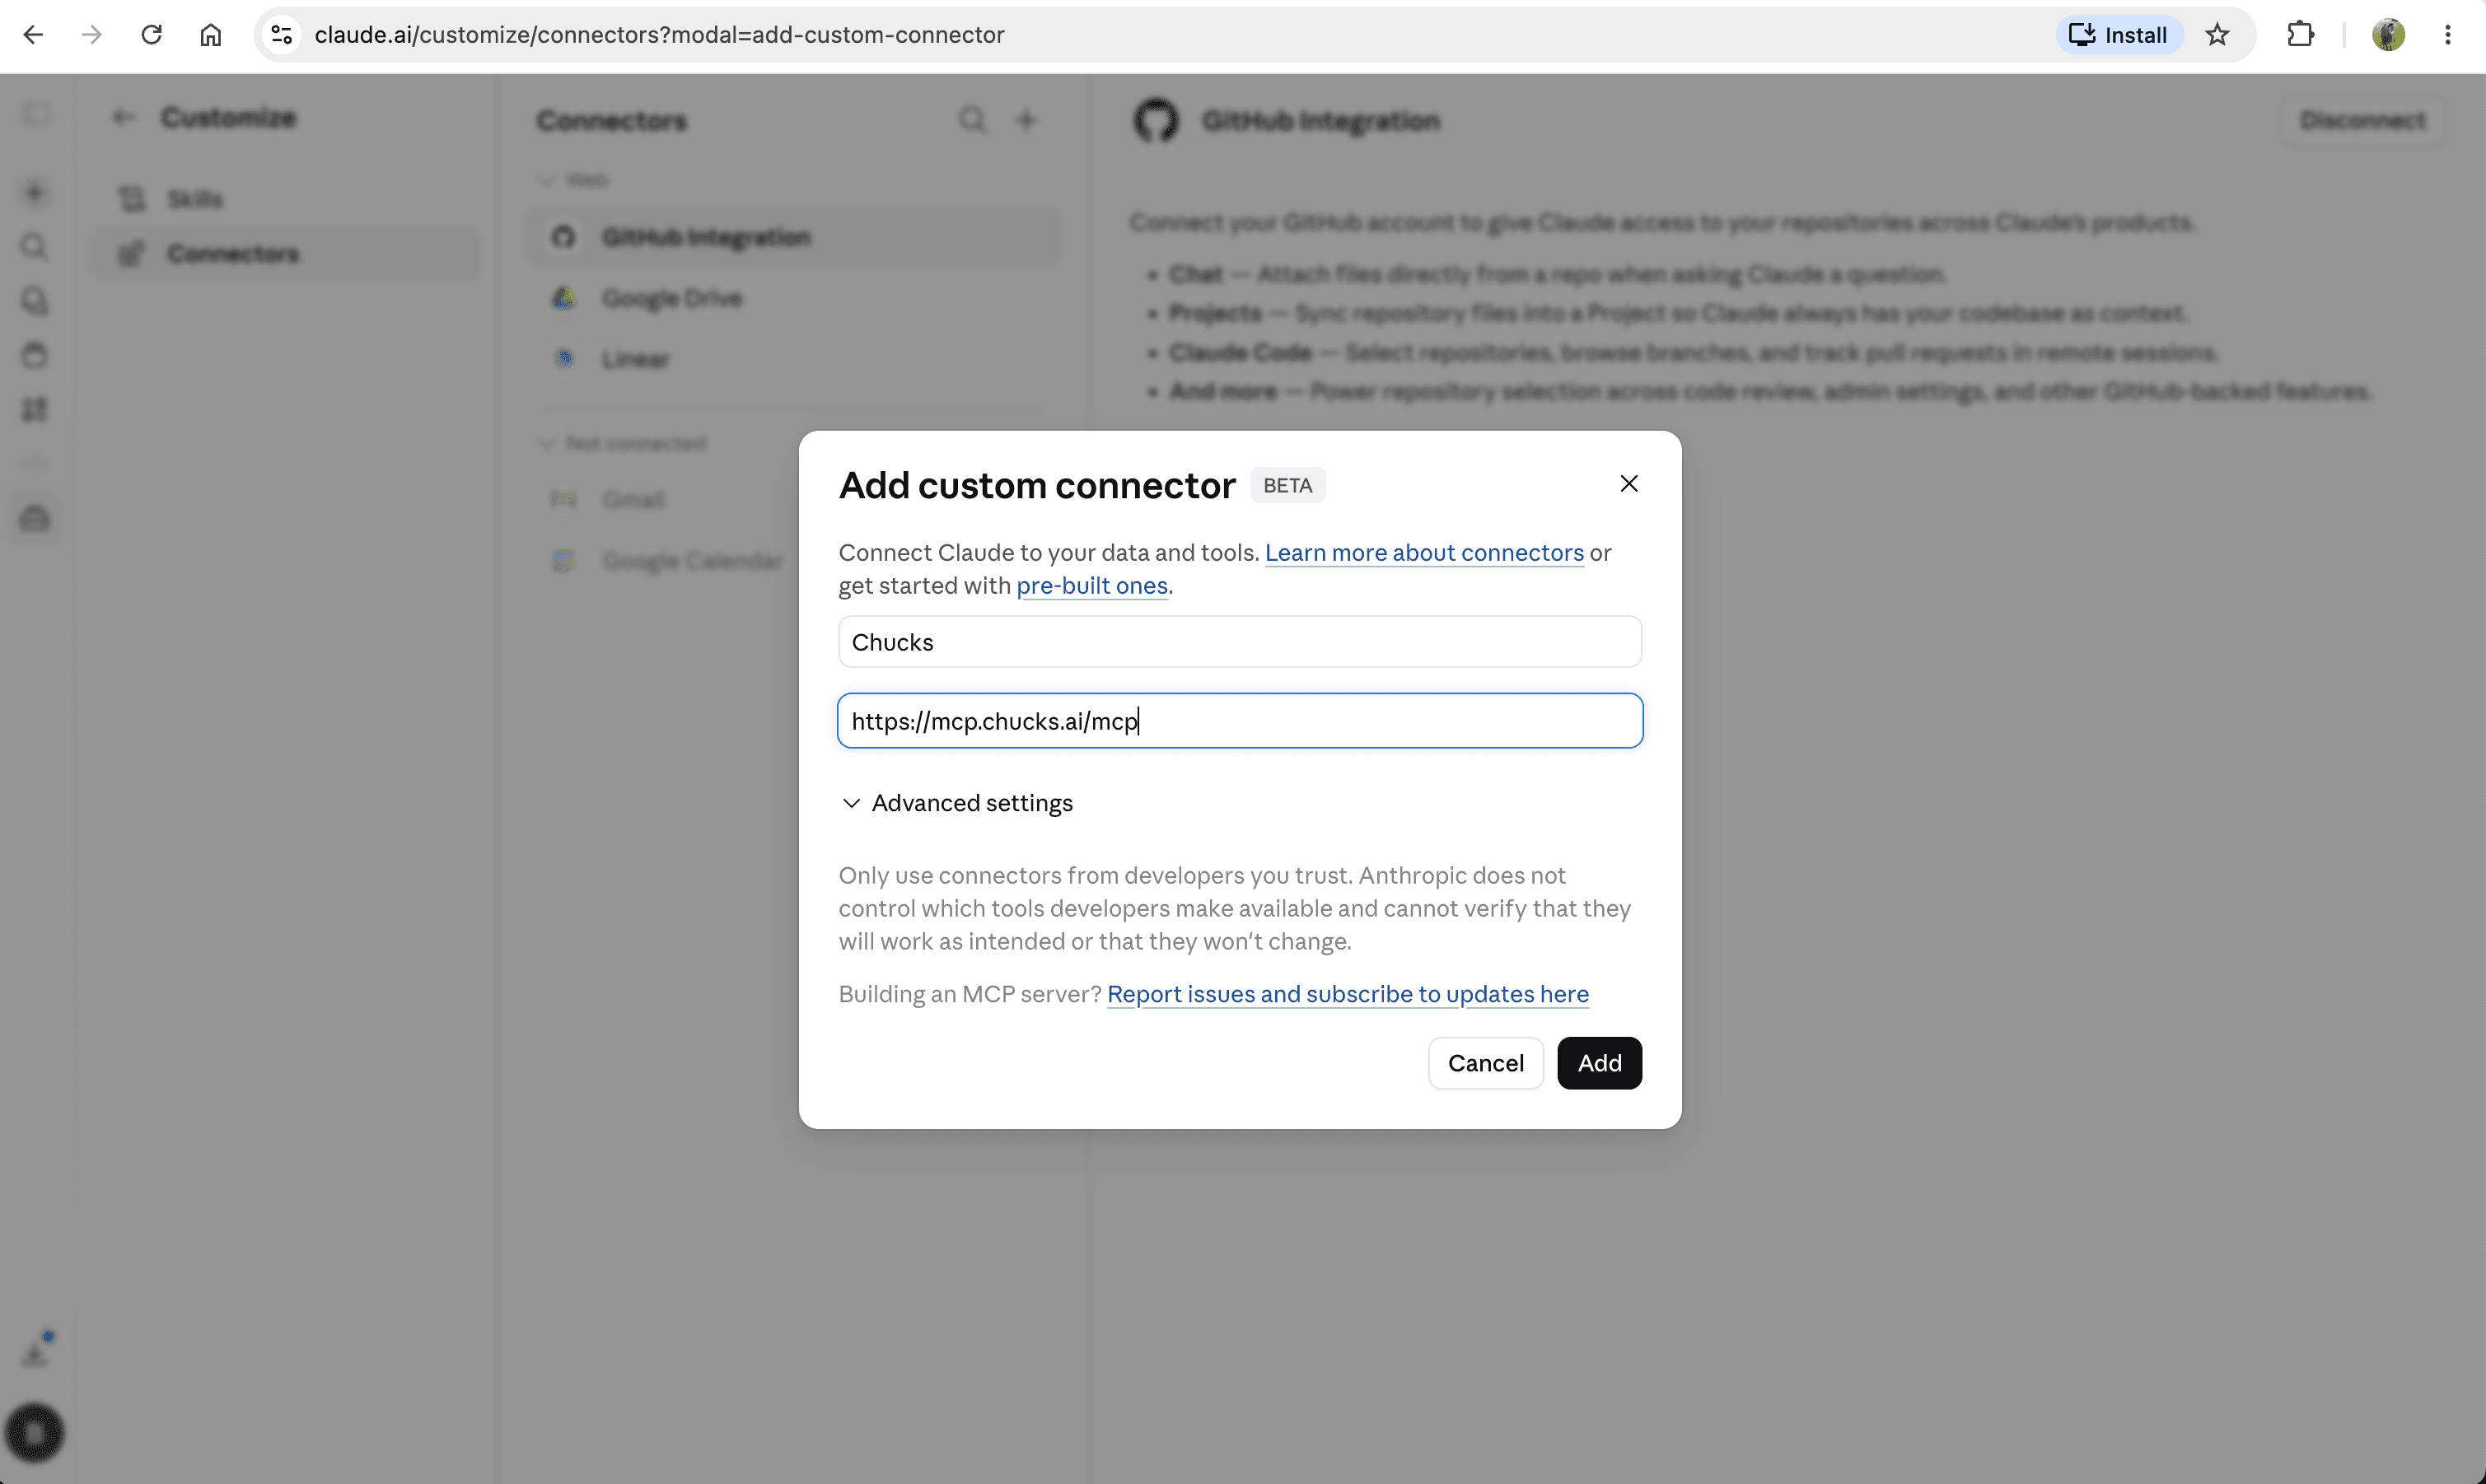Viewport: 2486px width, 1484px height.
Task: Open Learn more about connectors link
Action: click(x=1424, y=553)
